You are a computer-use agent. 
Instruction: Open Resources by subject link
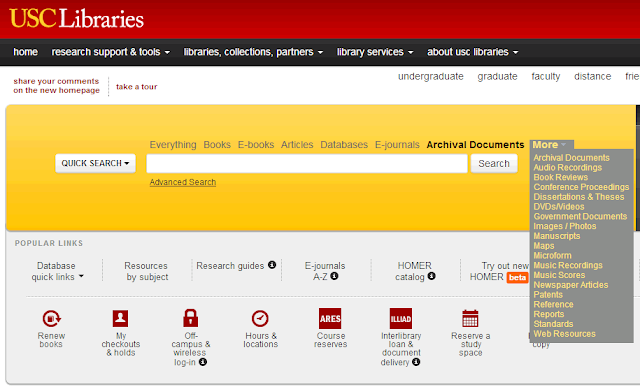[146, 271]
